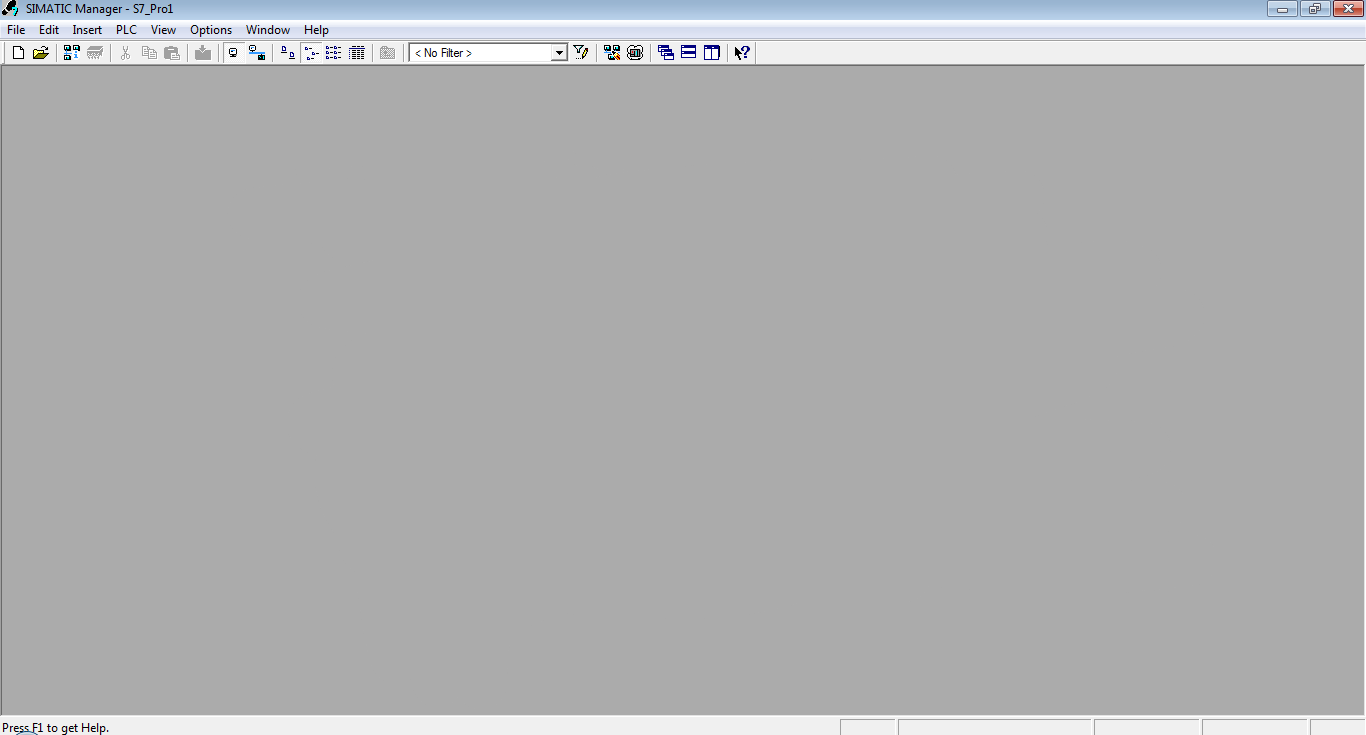The height and width of the screenshot is (735, 1366).
Task: Select the Large Icons view button
Action: [288, 53]
